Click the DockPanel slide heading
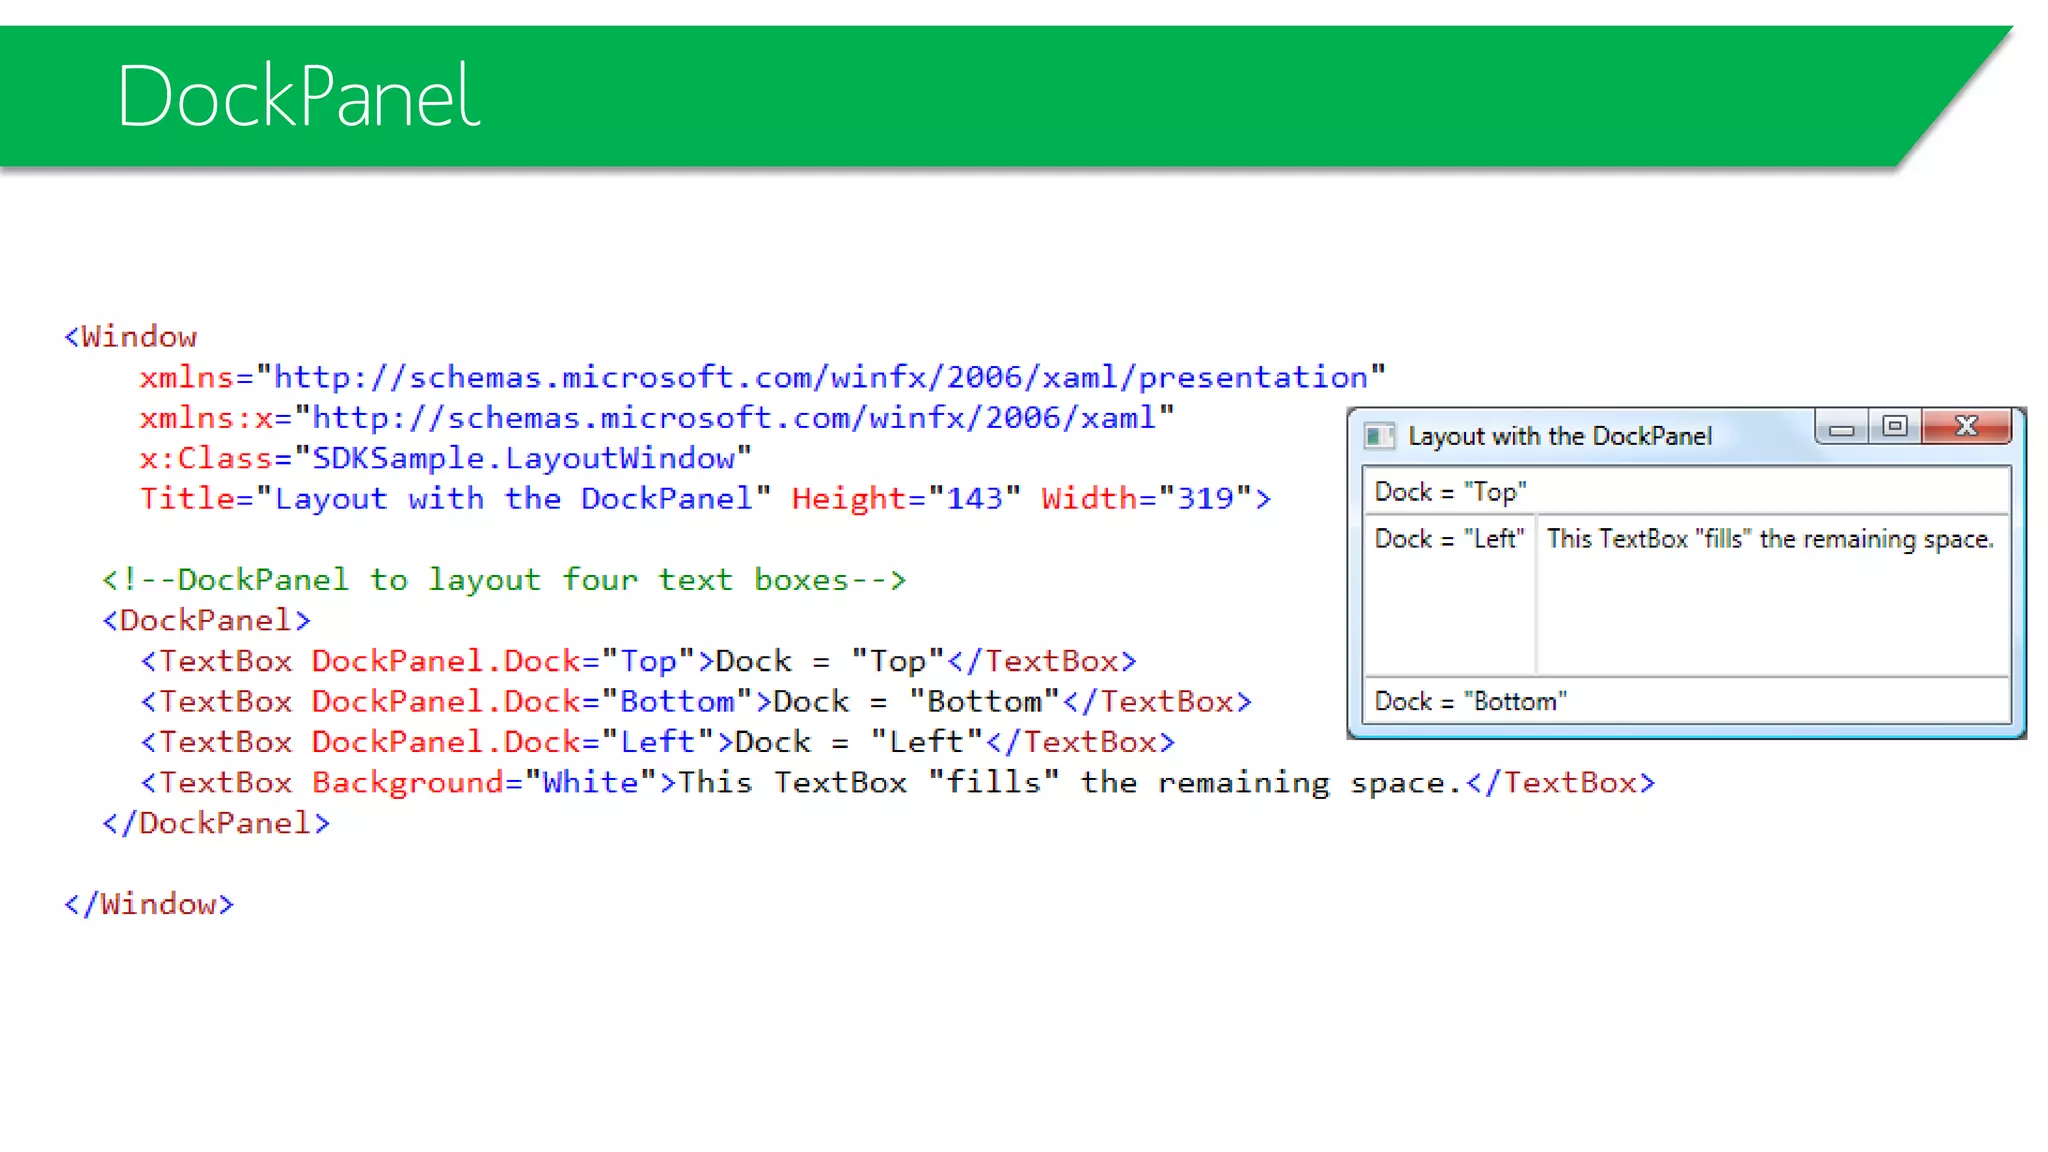This screenshot has width=2048, height=1152. pos(298,97)
